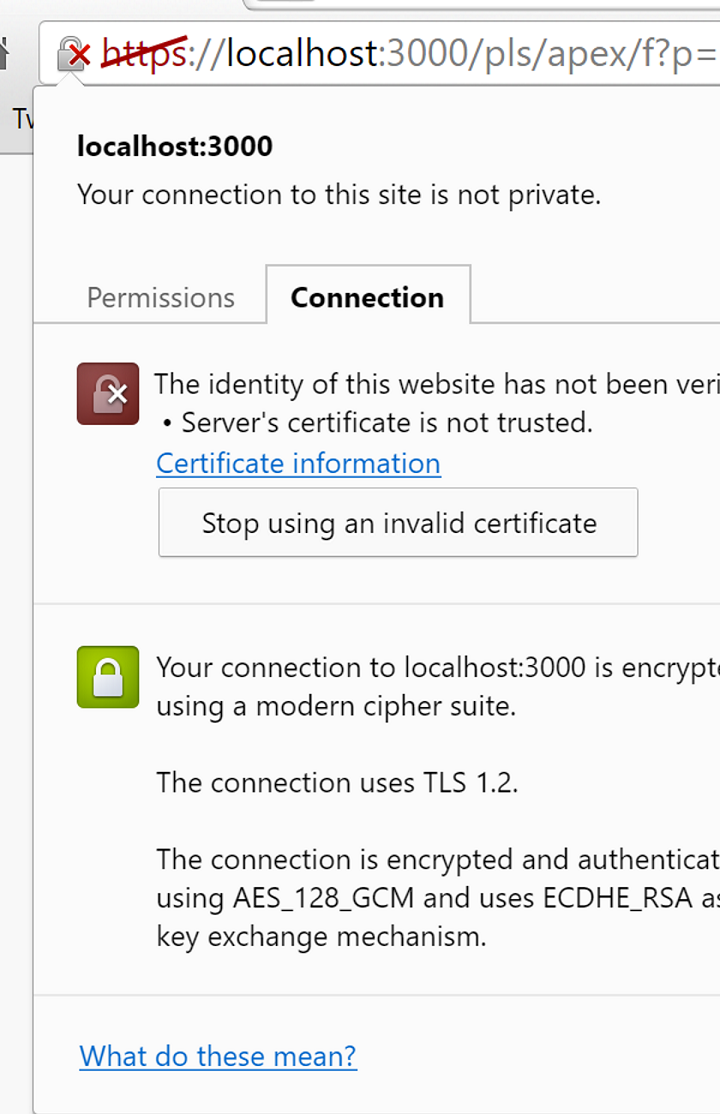Click the green padlock encryption icon

tap(108, 677)
